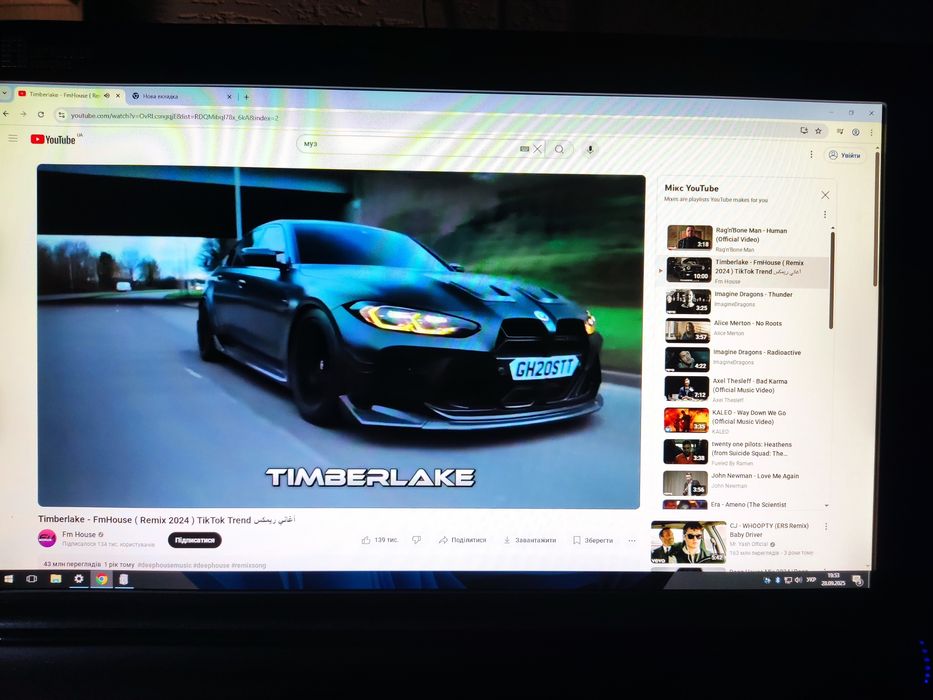Install app icon in address bar
The image size is (933, 700).
pos(804,130)
